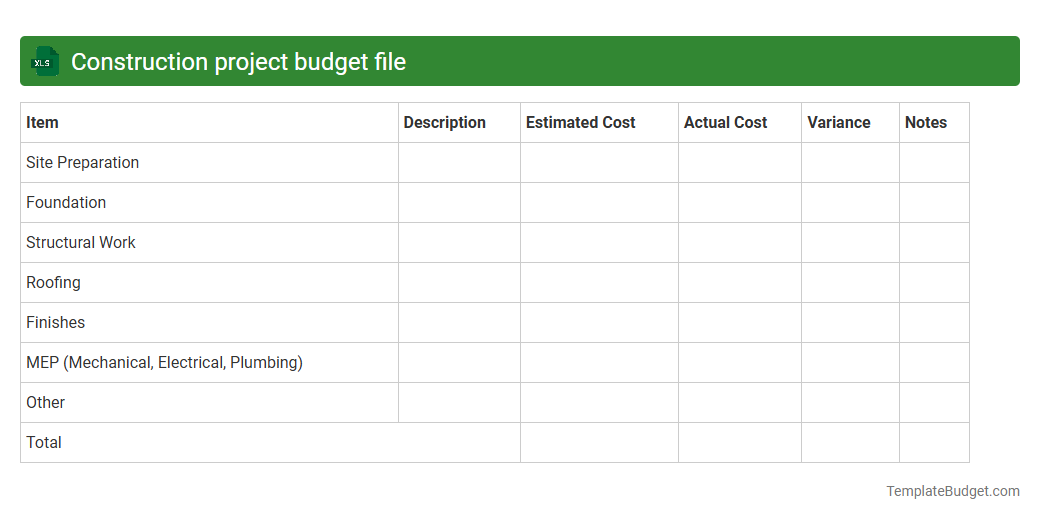Select Description cell for Other row
This screenshot has width=1040, height=520.
click(459, 403)
